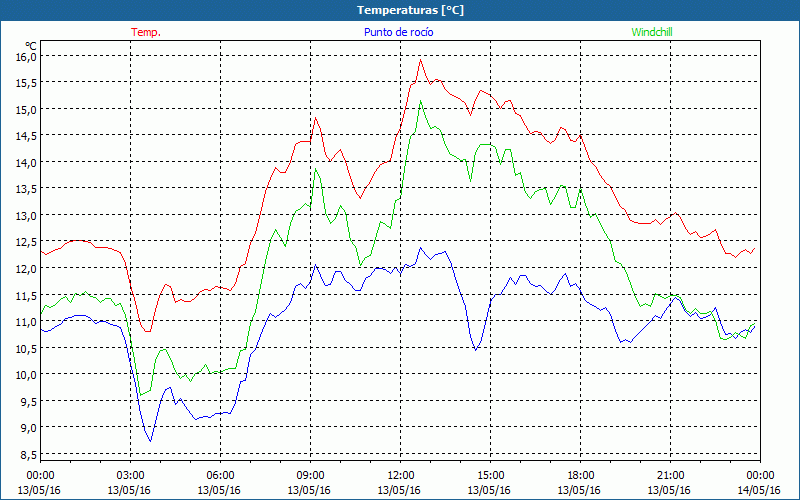
Task: Click the '12:00' time axis label
Action: [401, 476]
